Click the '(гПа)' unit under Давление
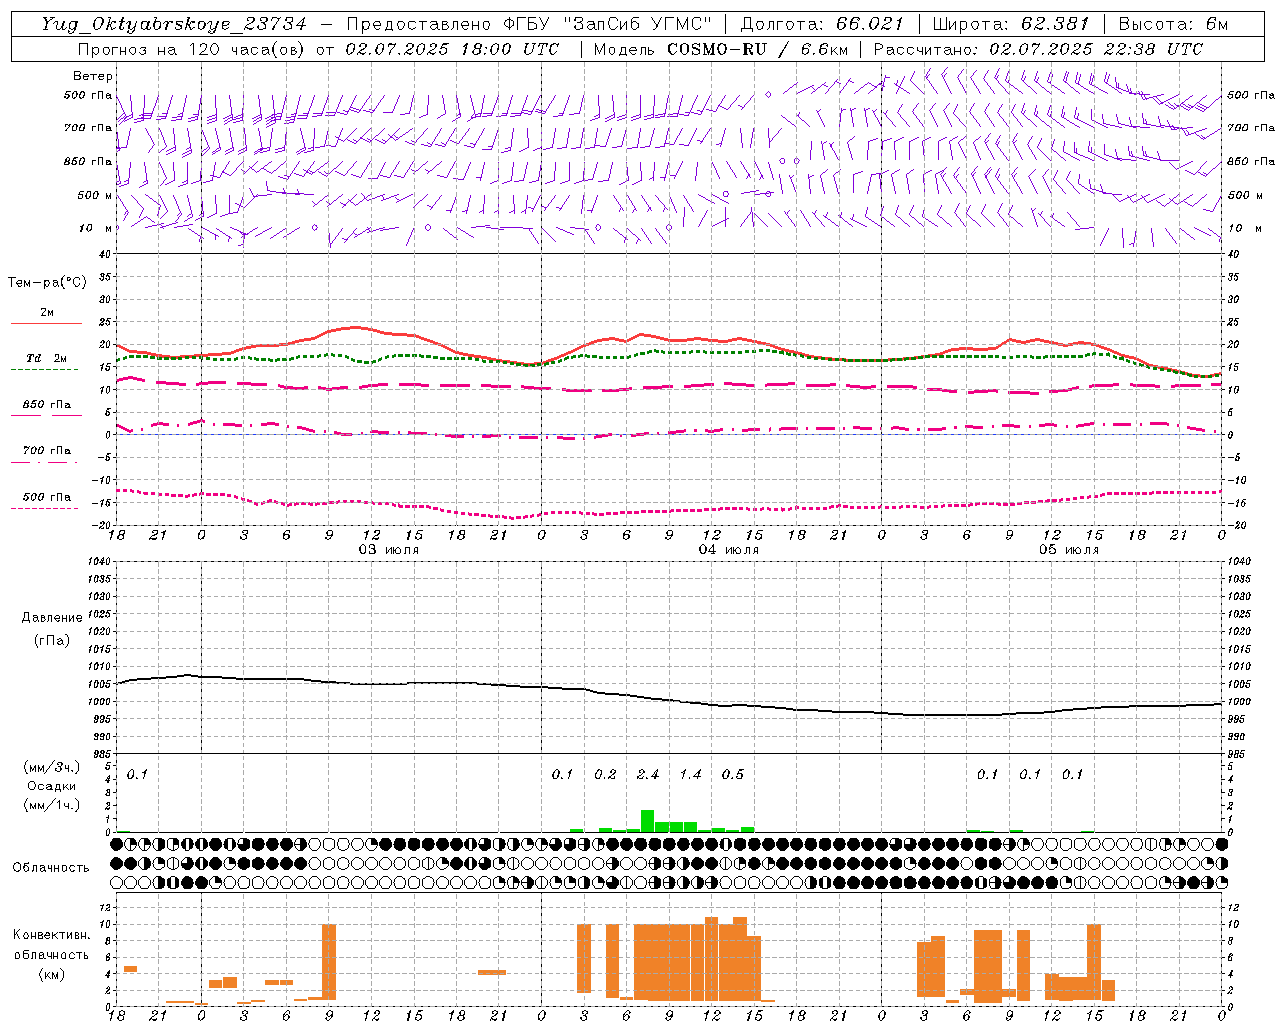 click(x=52, y=641)
